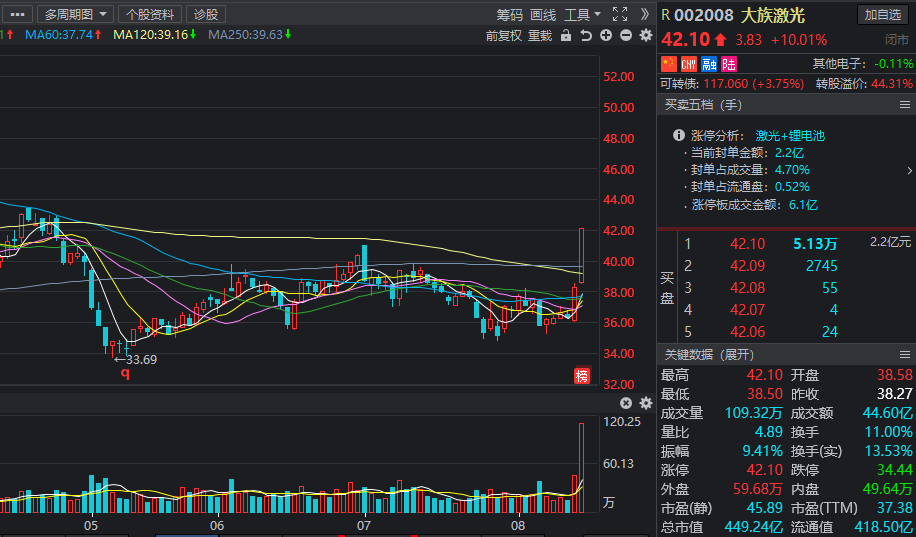Click the stock name 大族激光
916x537 pixels.
(773, 15)
